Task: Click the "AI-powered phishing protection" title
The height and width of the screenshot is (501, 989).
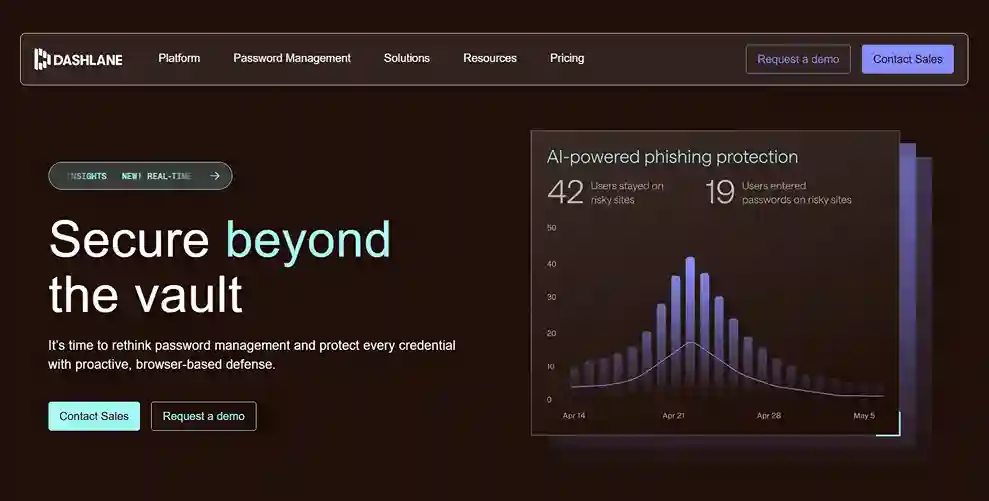Action: (672, 157)
